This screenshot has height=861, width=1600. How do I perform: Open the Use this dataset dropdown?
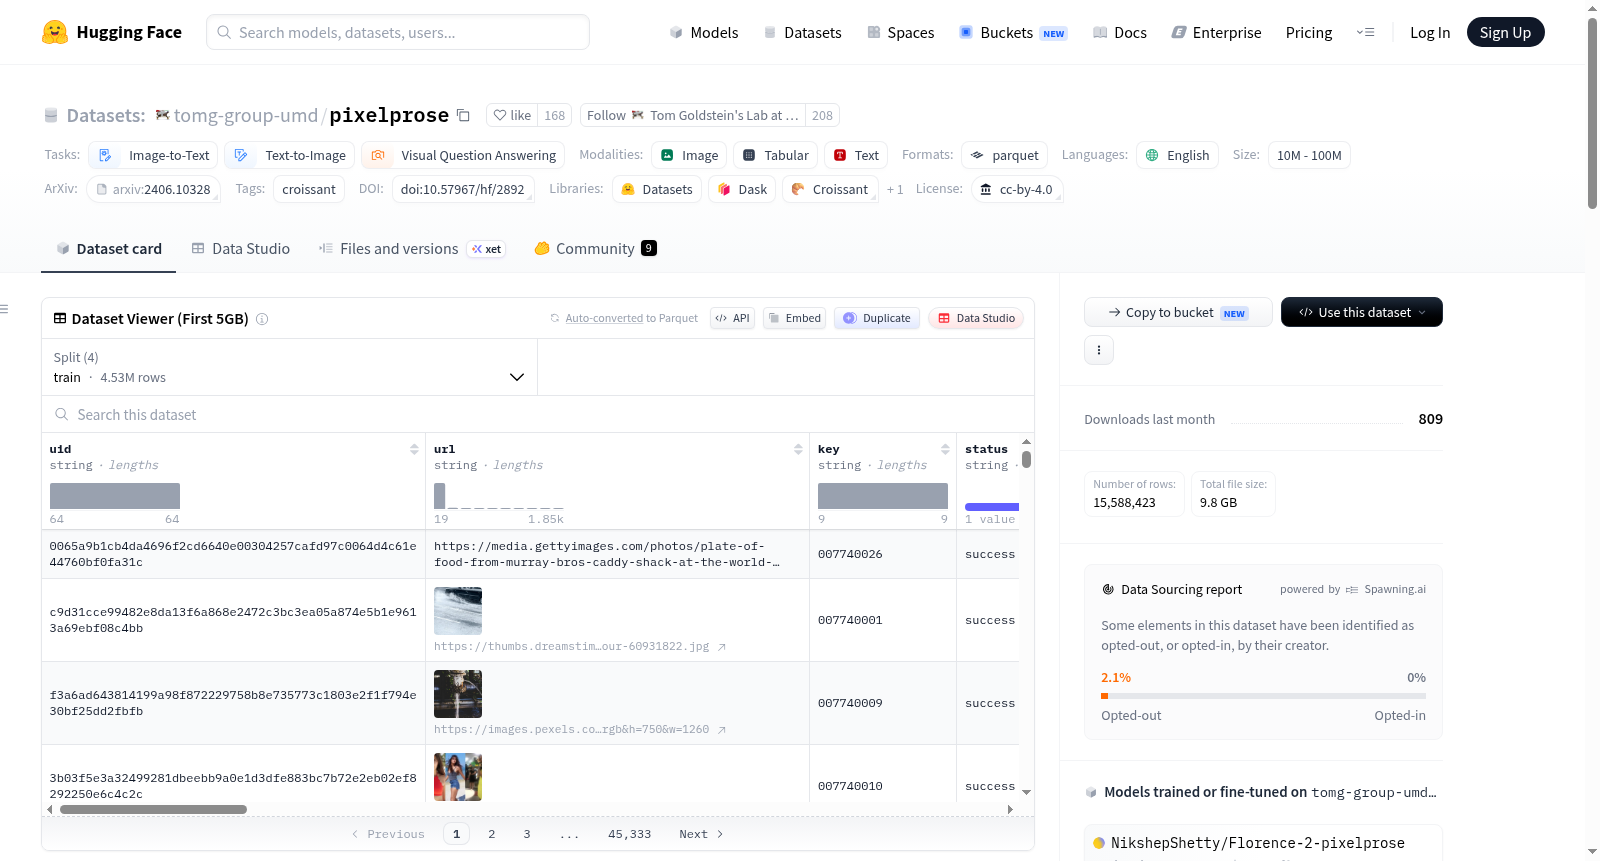1362,312
